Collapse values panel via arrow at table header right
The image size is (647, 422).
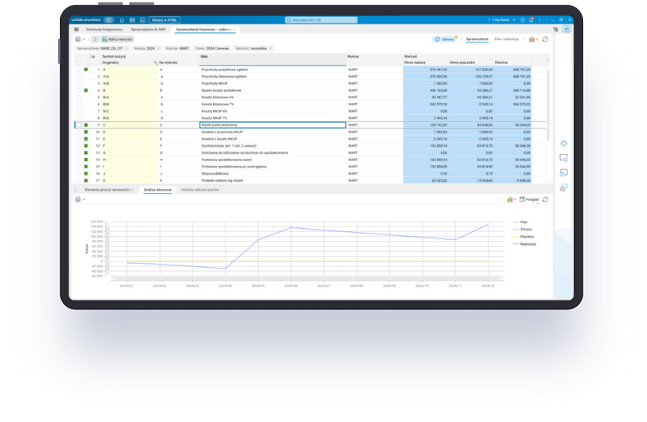[548, 59]
